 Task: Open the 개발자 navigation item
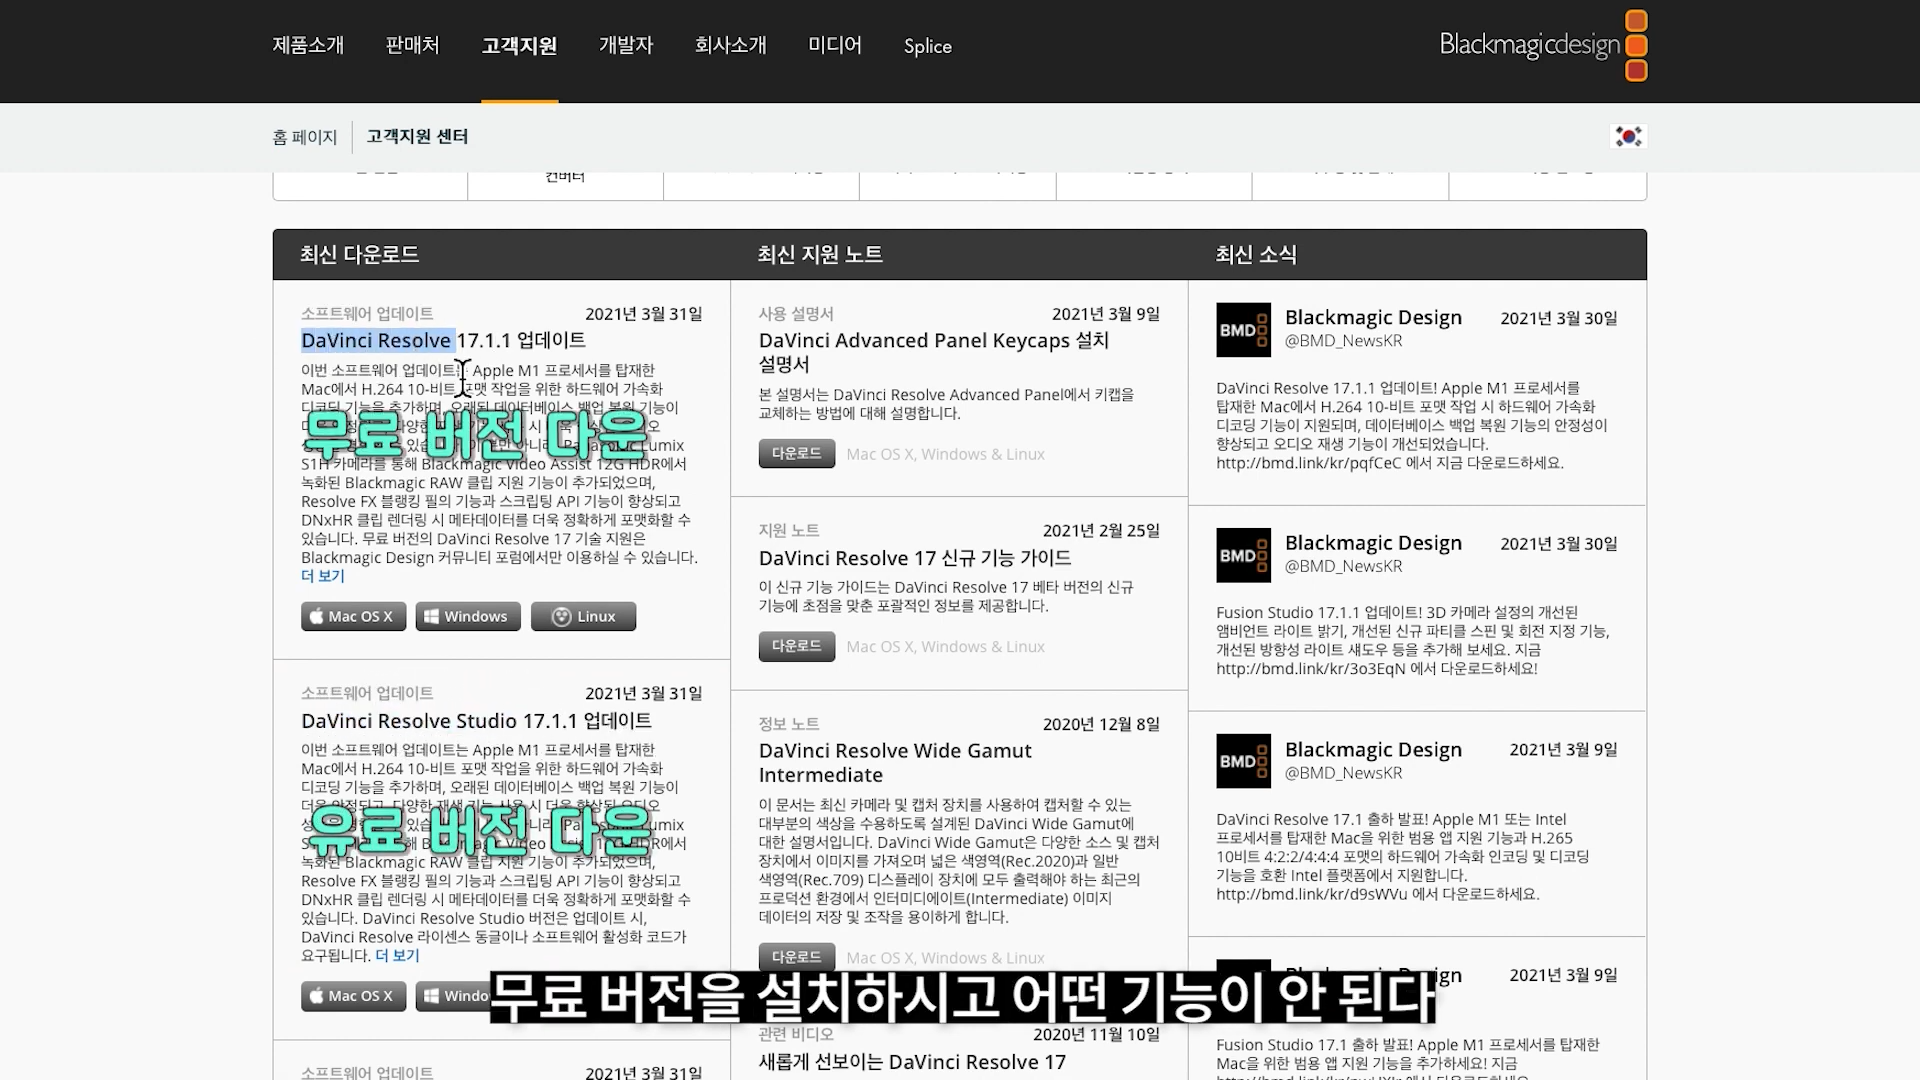625,46
